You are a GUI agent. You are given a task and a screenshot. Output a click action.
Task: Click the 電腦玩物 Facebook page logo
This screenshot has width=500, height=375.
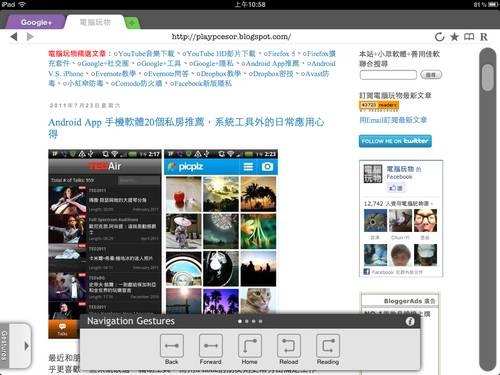[x=373, y=174]
